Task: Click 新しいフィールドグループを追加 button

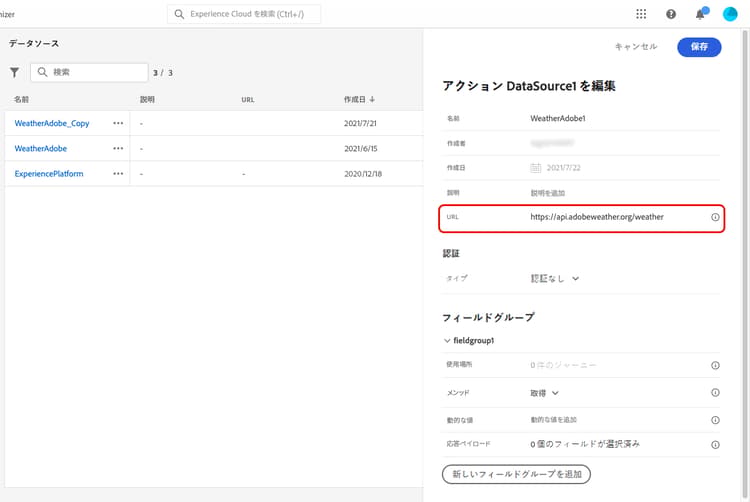Action: [x=517, y=474]
